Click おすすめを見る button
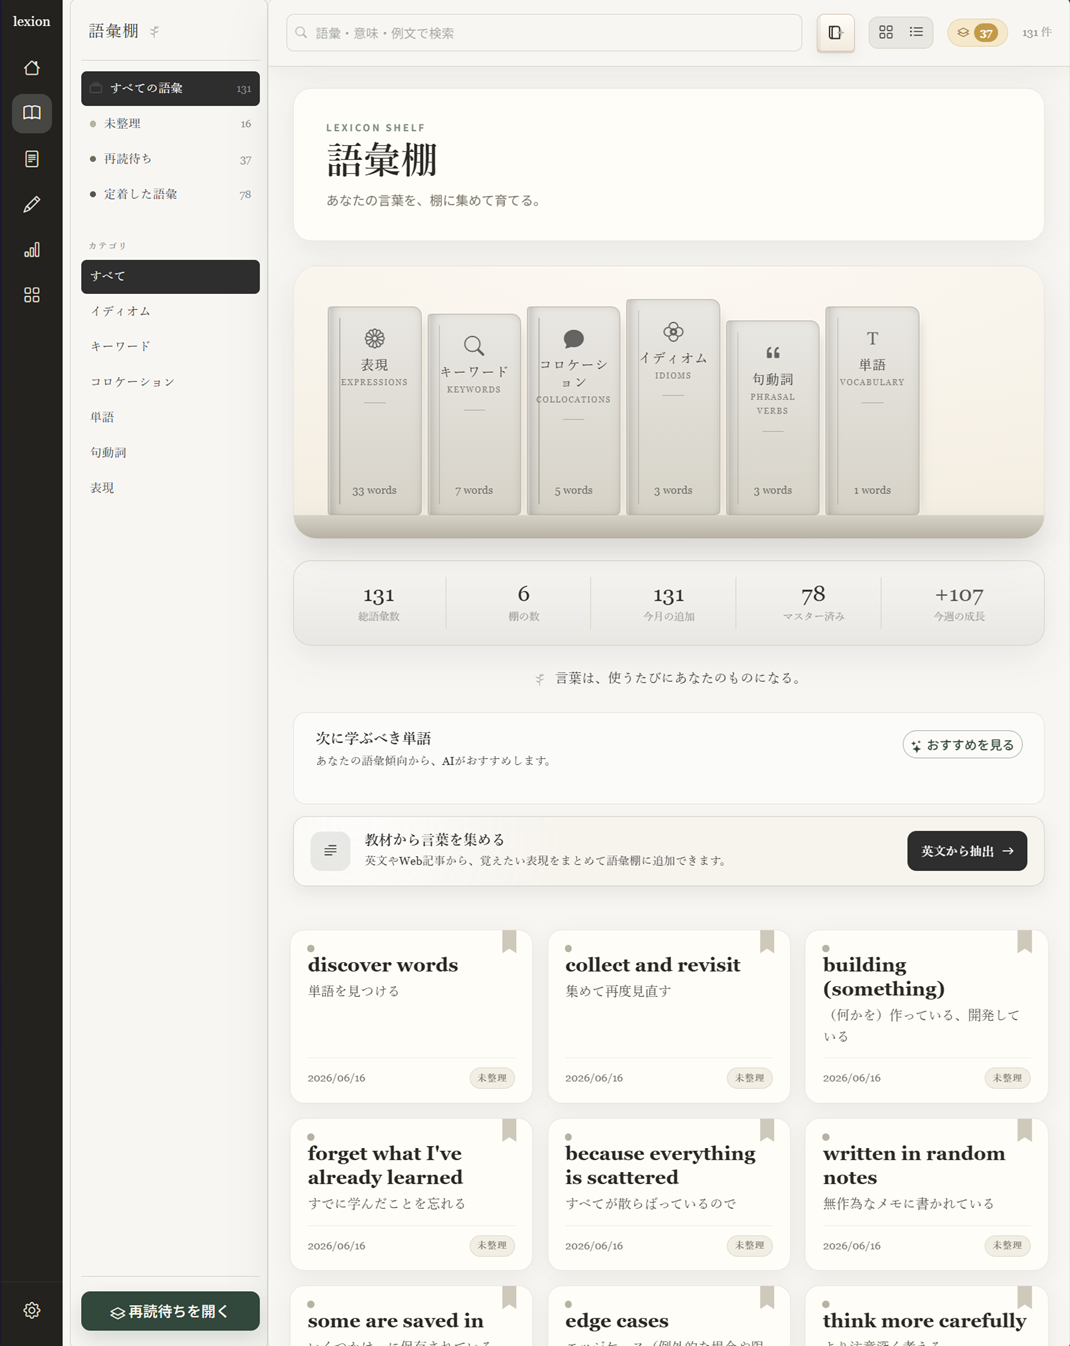The height and width of the screenshot is (1346, 1070). point(962,745)
